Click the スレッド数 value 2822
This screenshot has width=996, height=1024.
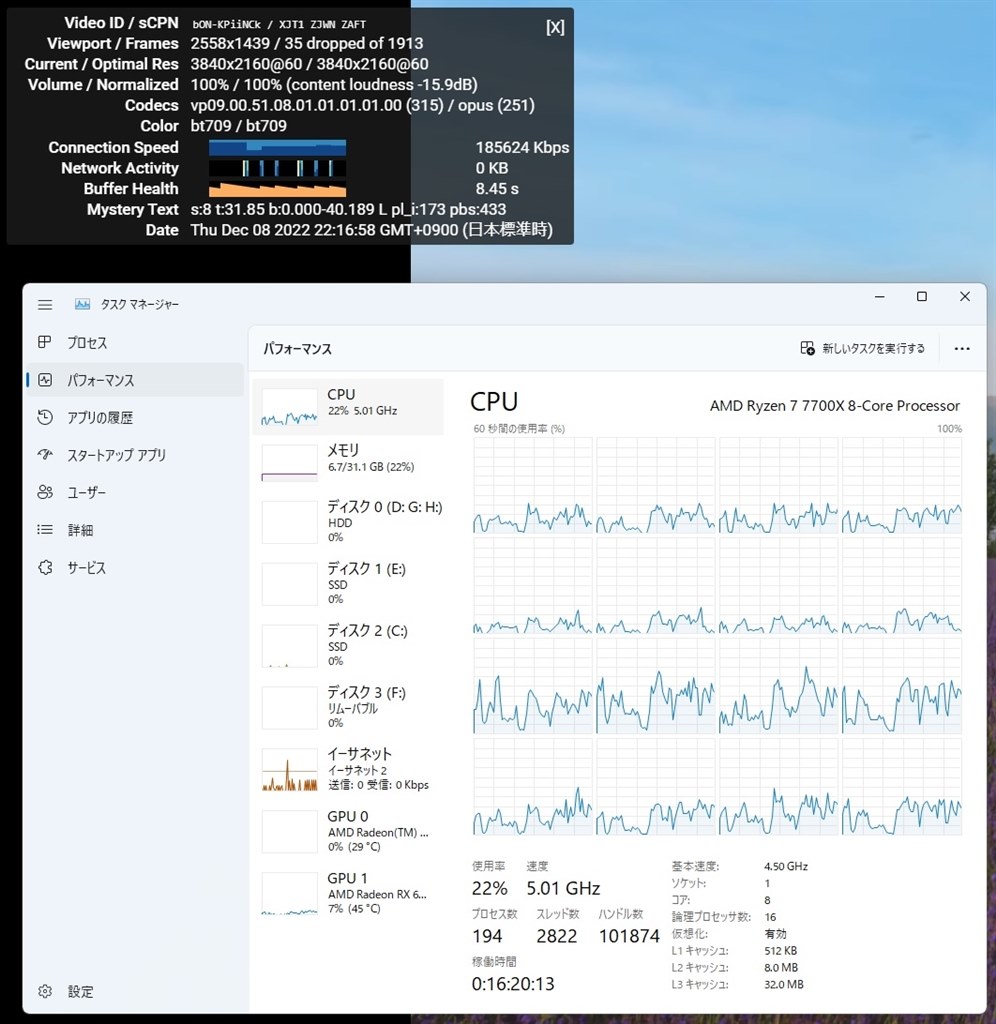click(x=556, y=936)
